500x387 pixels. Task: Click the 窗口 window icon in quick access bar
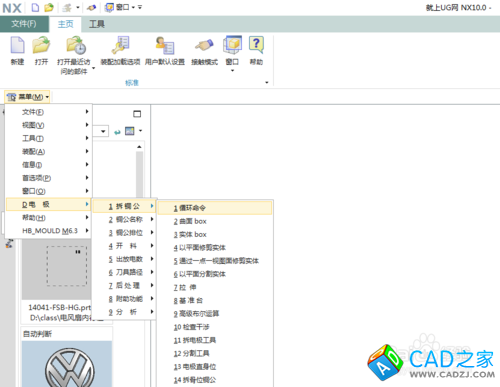(109, 7)
